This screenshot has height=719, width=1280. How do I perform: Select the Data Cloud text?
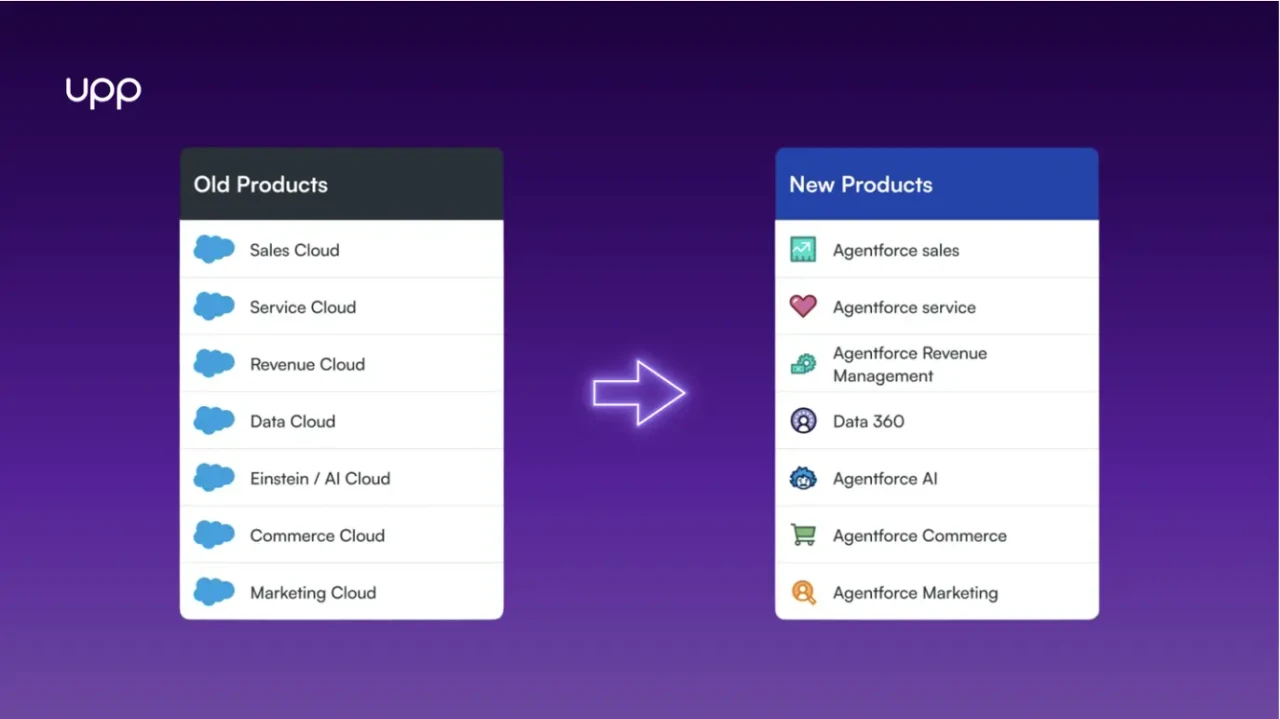pyautogui.click(x=292, y=421)
